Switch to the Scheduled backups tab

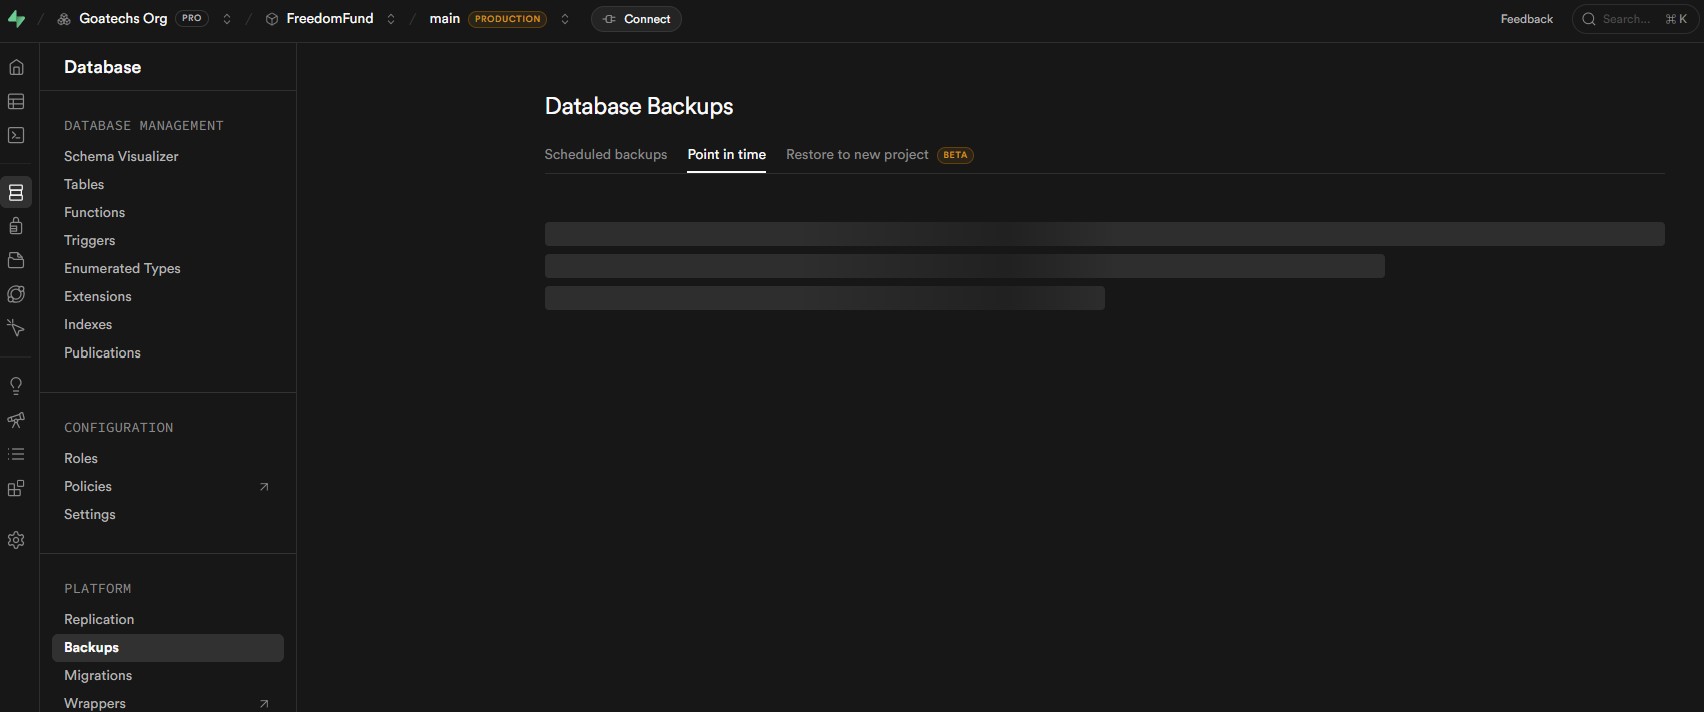[606, 154]
